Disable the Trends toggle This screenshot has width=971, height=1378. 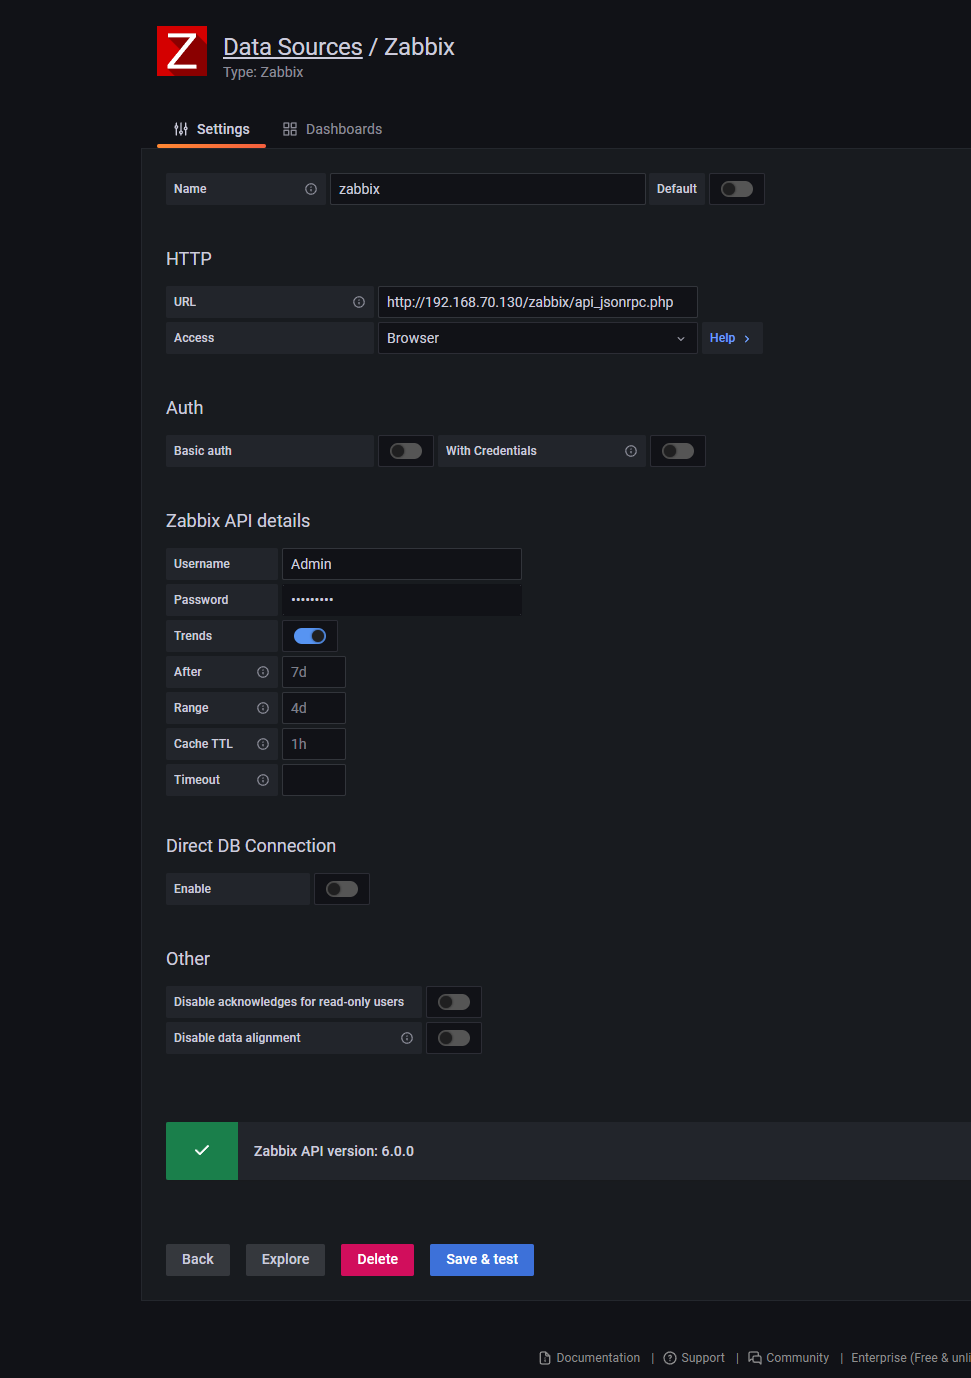coord(310,636)
